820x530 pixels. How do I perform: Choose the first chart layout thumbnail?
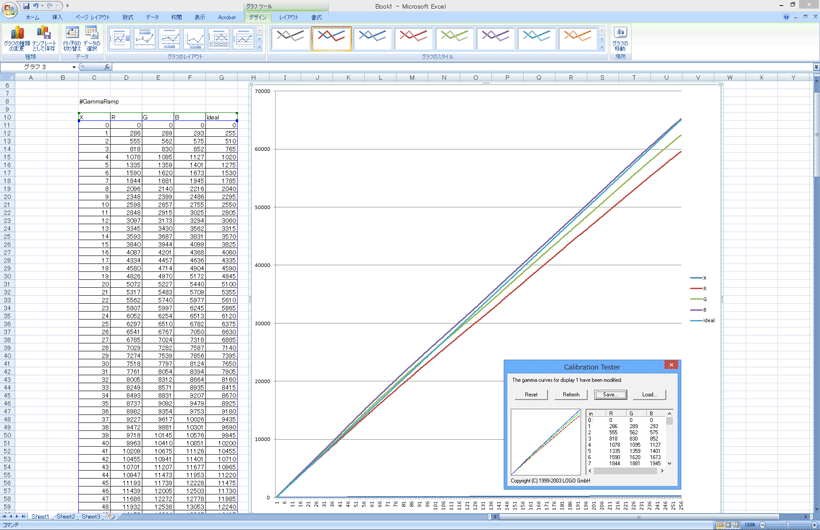click(x=119, y=39)
